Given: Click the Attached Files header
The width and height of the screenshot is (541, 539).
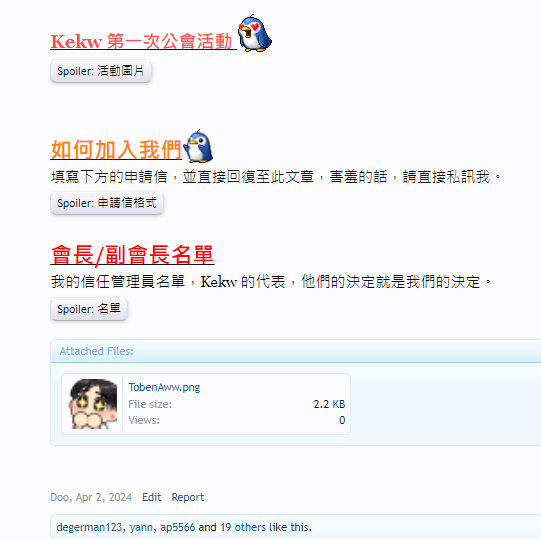Looking at the screenshot, I should [96, 351].
